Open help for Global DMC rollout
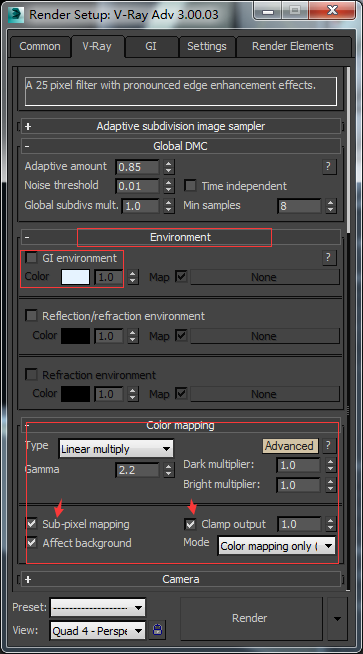 (329, 167)
